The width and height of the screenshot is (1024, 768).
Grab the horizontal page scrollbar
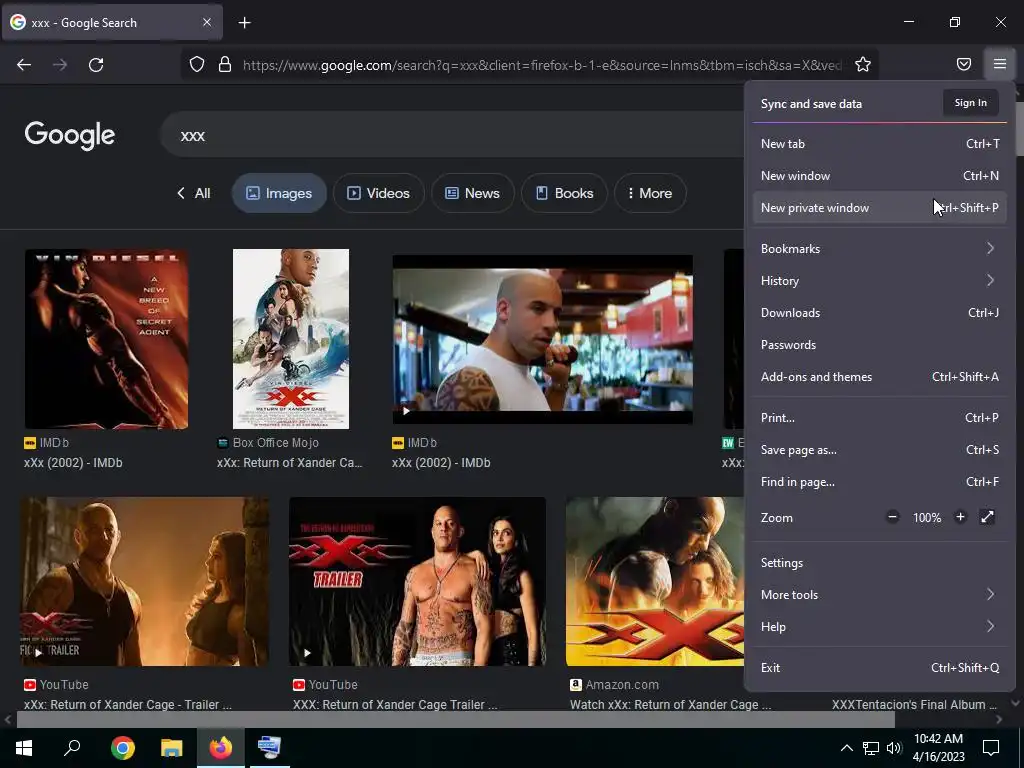pyautogui.click(x=455, y=720)
